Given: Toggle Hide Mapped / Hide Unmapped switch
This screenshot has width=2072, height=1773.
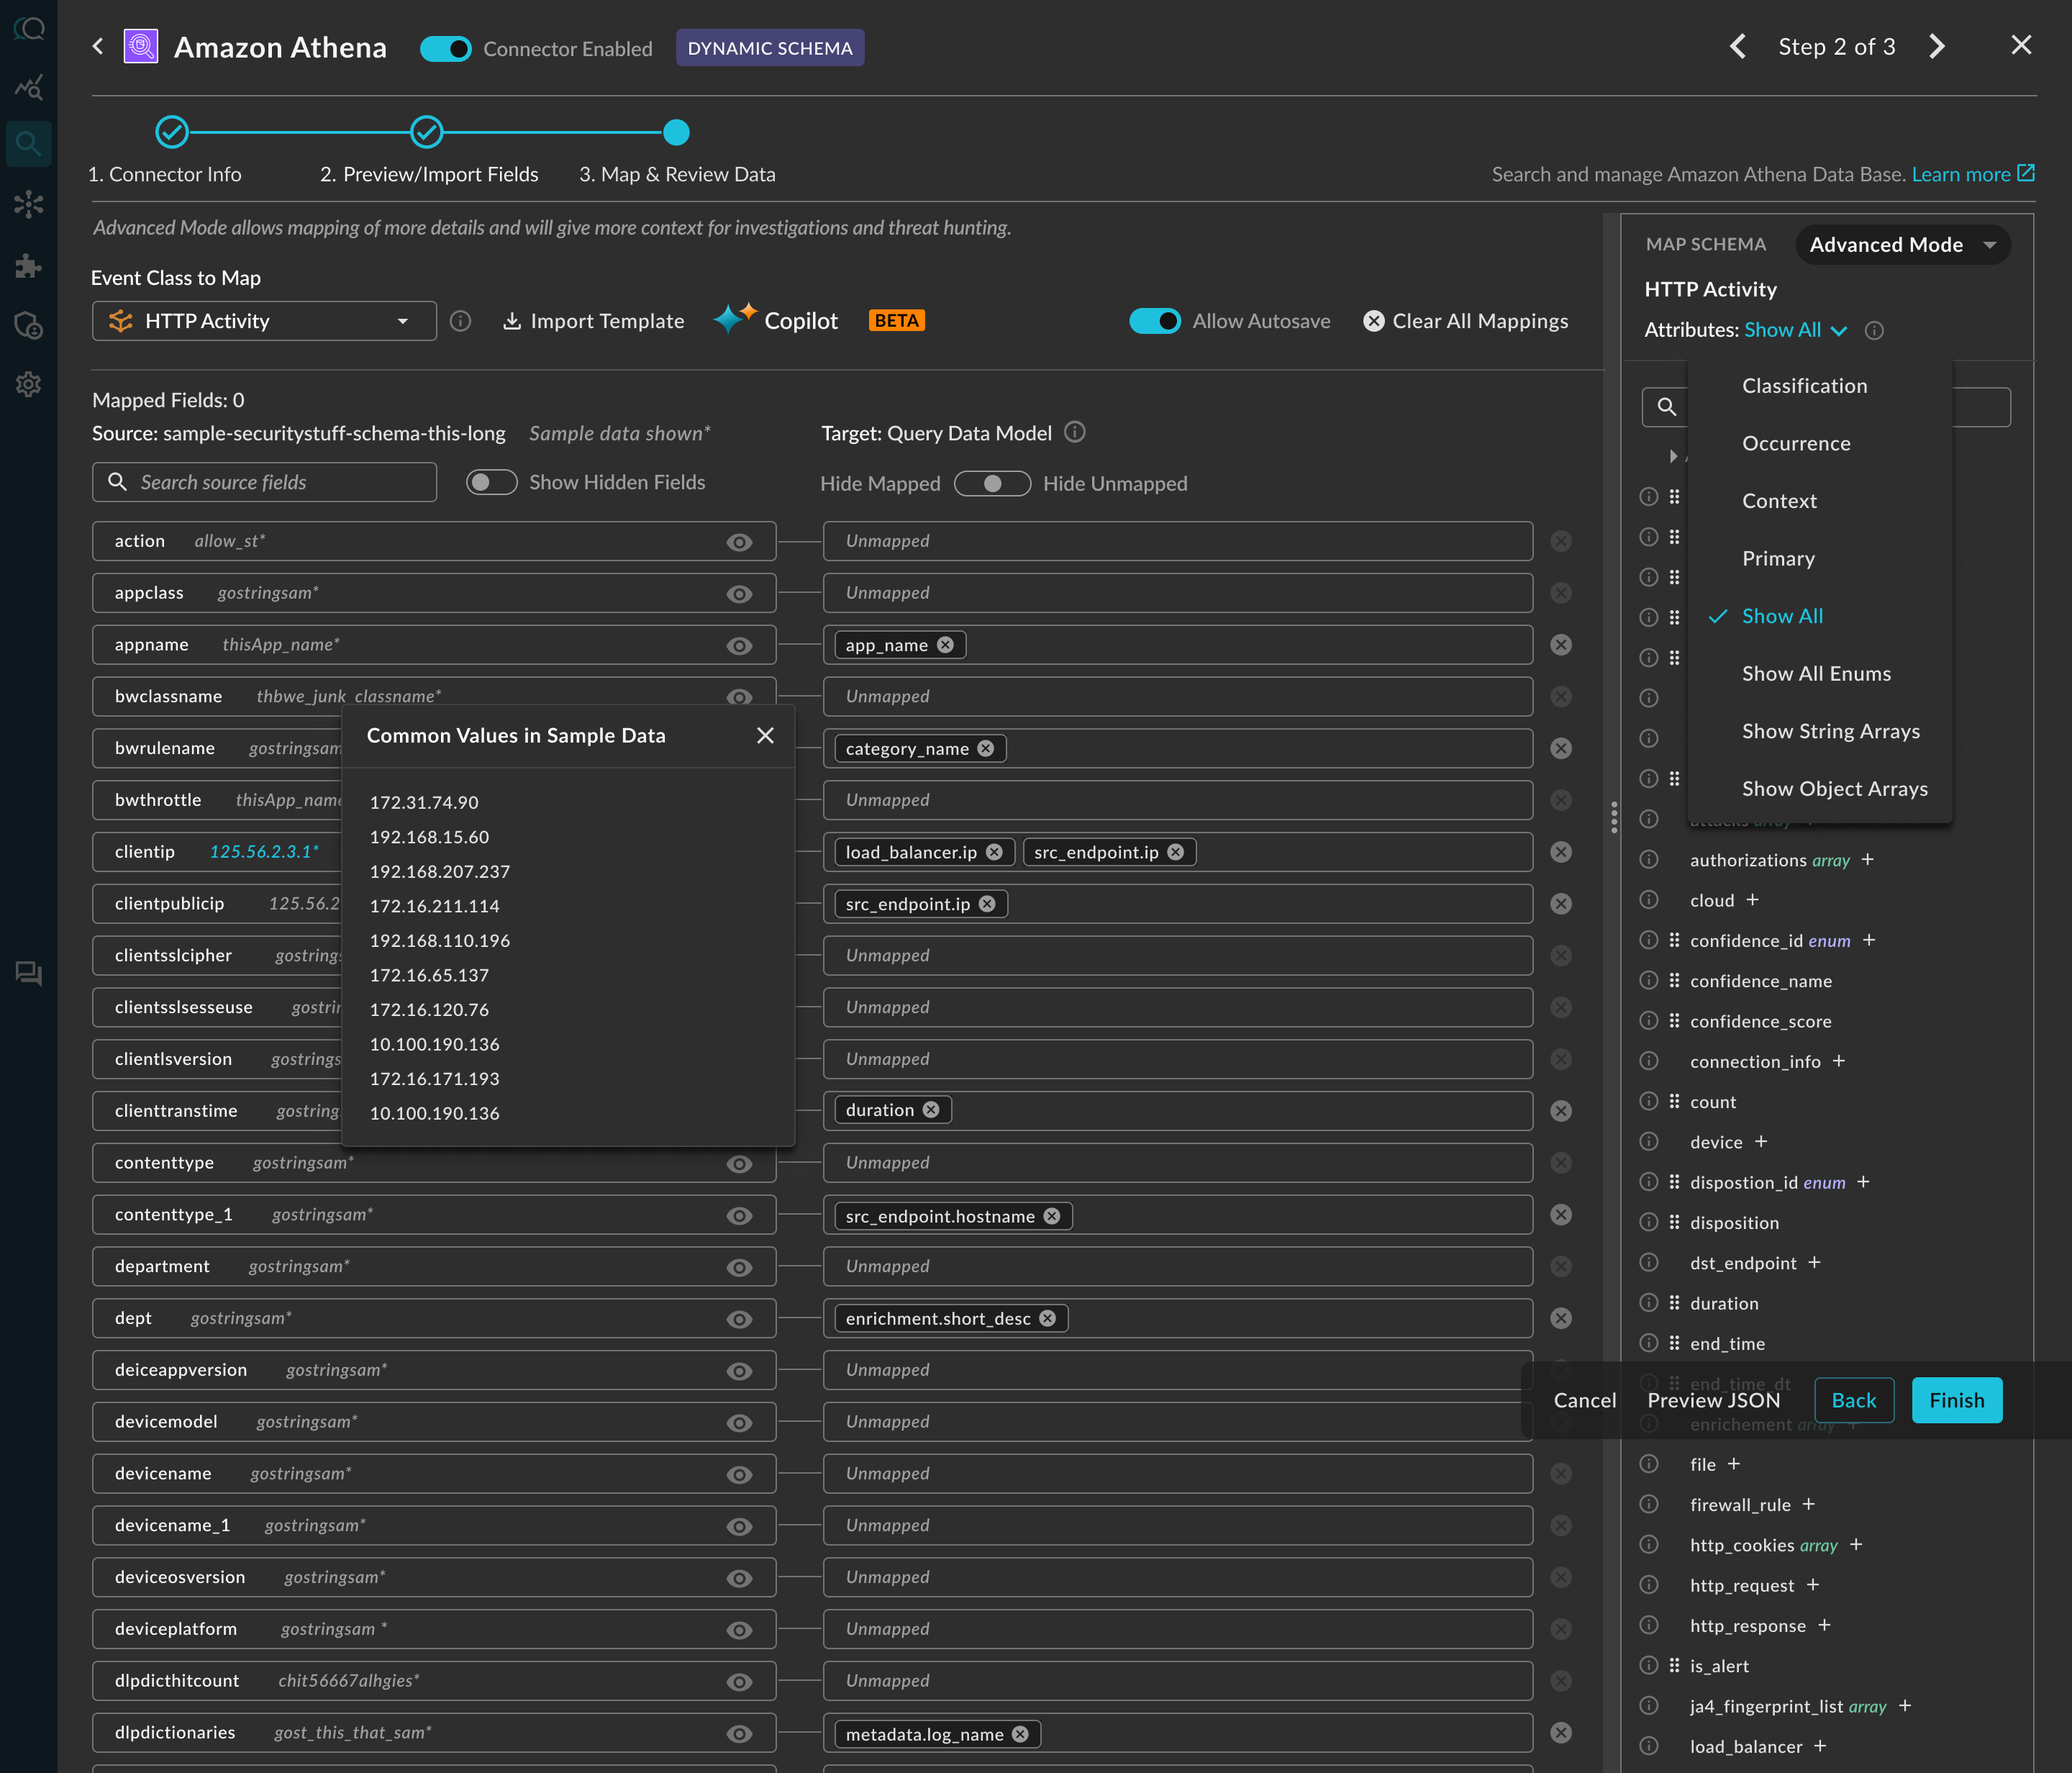Looking at the screenshot, I should 992,484.
